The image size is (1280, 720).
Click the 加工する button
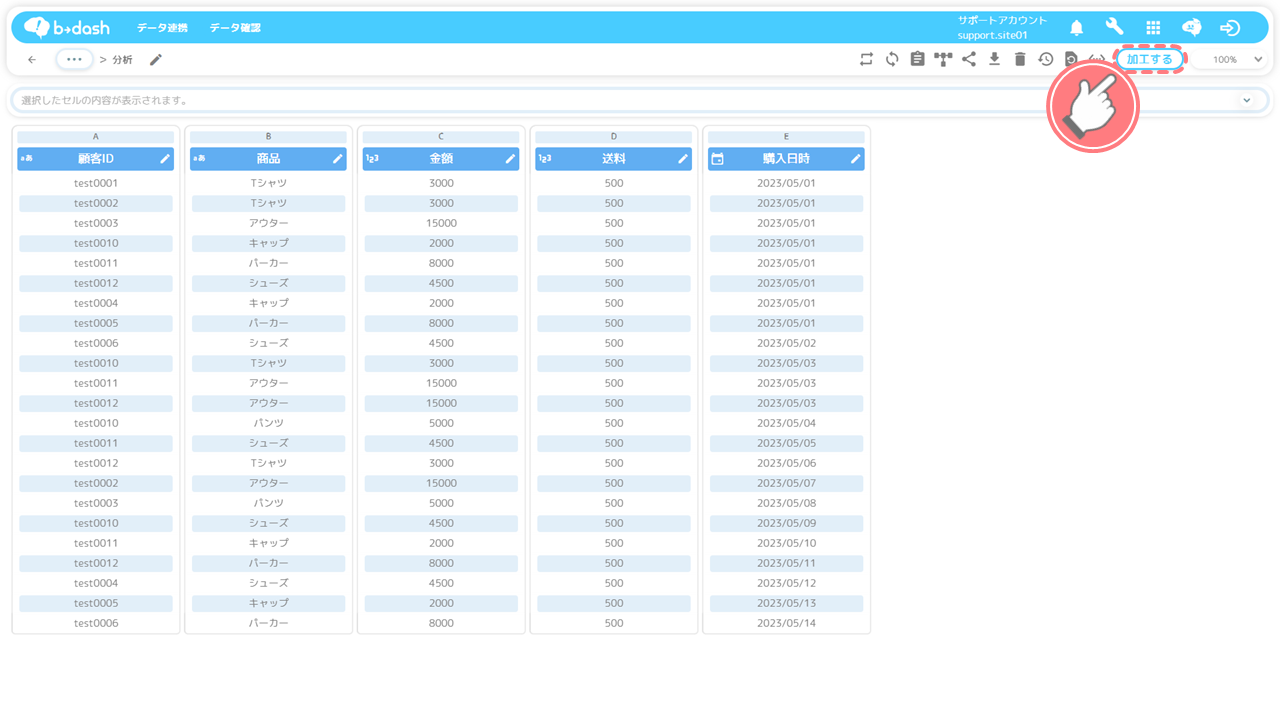pos(1149,60)
